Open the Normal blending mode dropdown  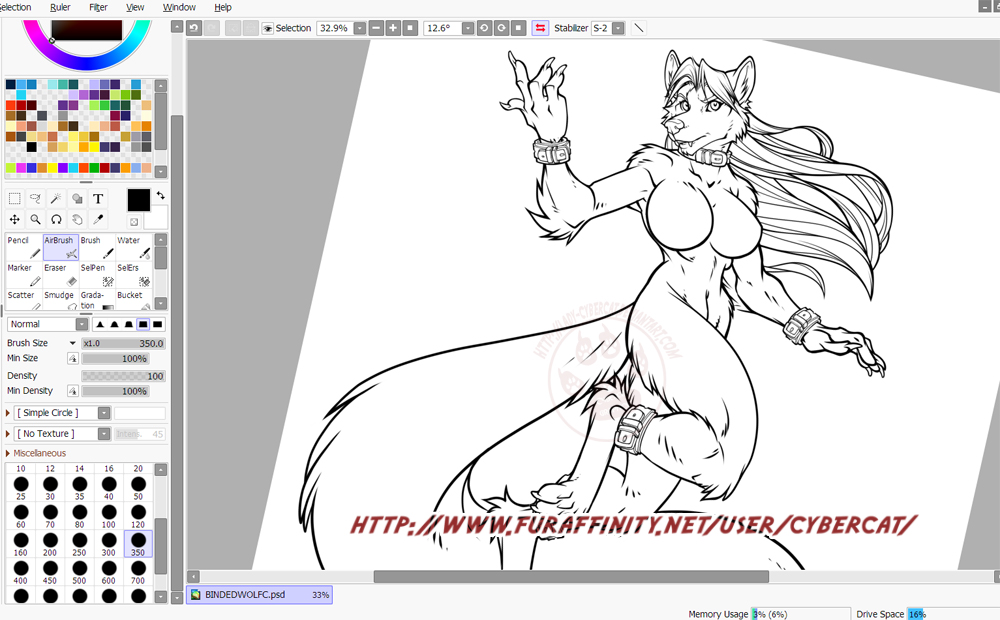click(82, 324)
